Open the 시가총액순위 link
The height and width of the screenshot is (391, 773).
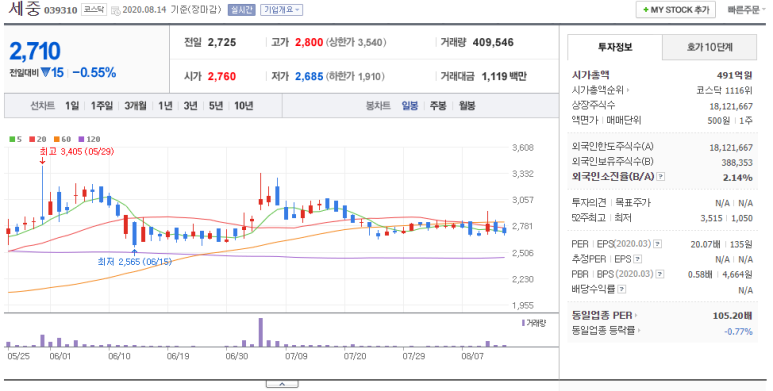(x=600, y=90)
